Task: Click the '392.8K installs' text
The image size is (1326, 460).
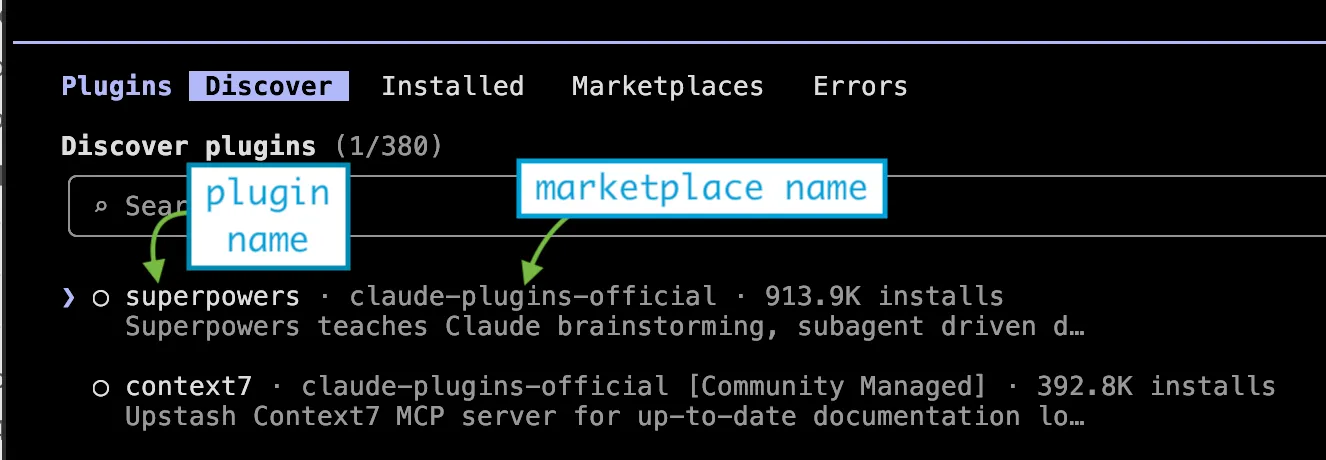Action: tap(1156, 387)
